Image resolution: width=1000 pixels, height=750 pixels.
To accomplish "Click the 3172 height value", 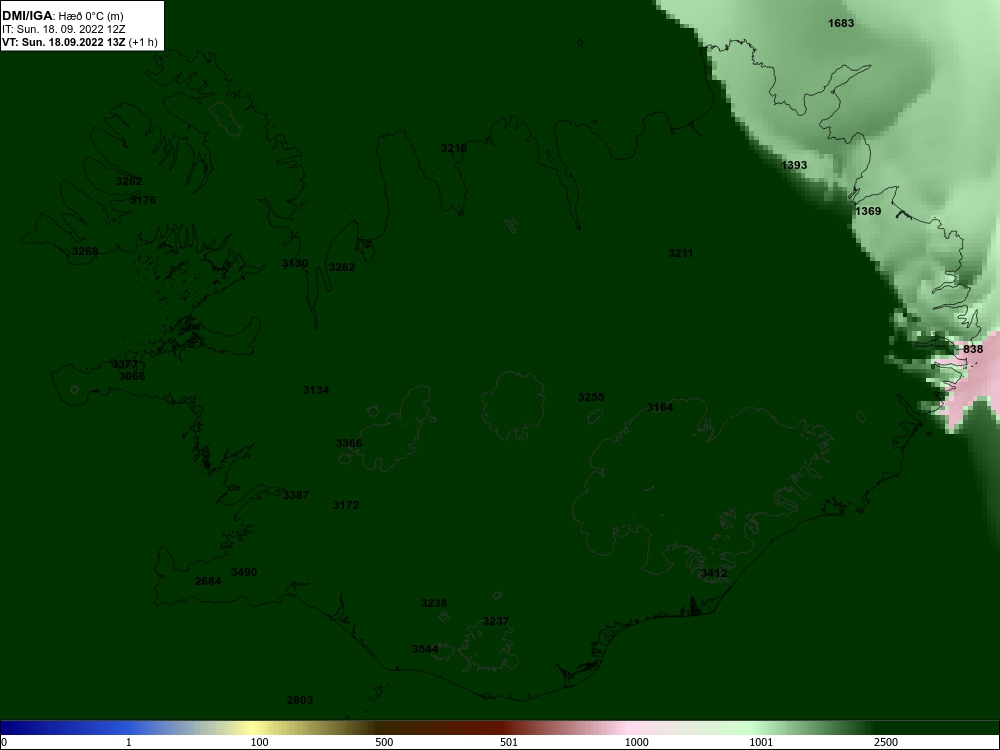I will [346, 505].
